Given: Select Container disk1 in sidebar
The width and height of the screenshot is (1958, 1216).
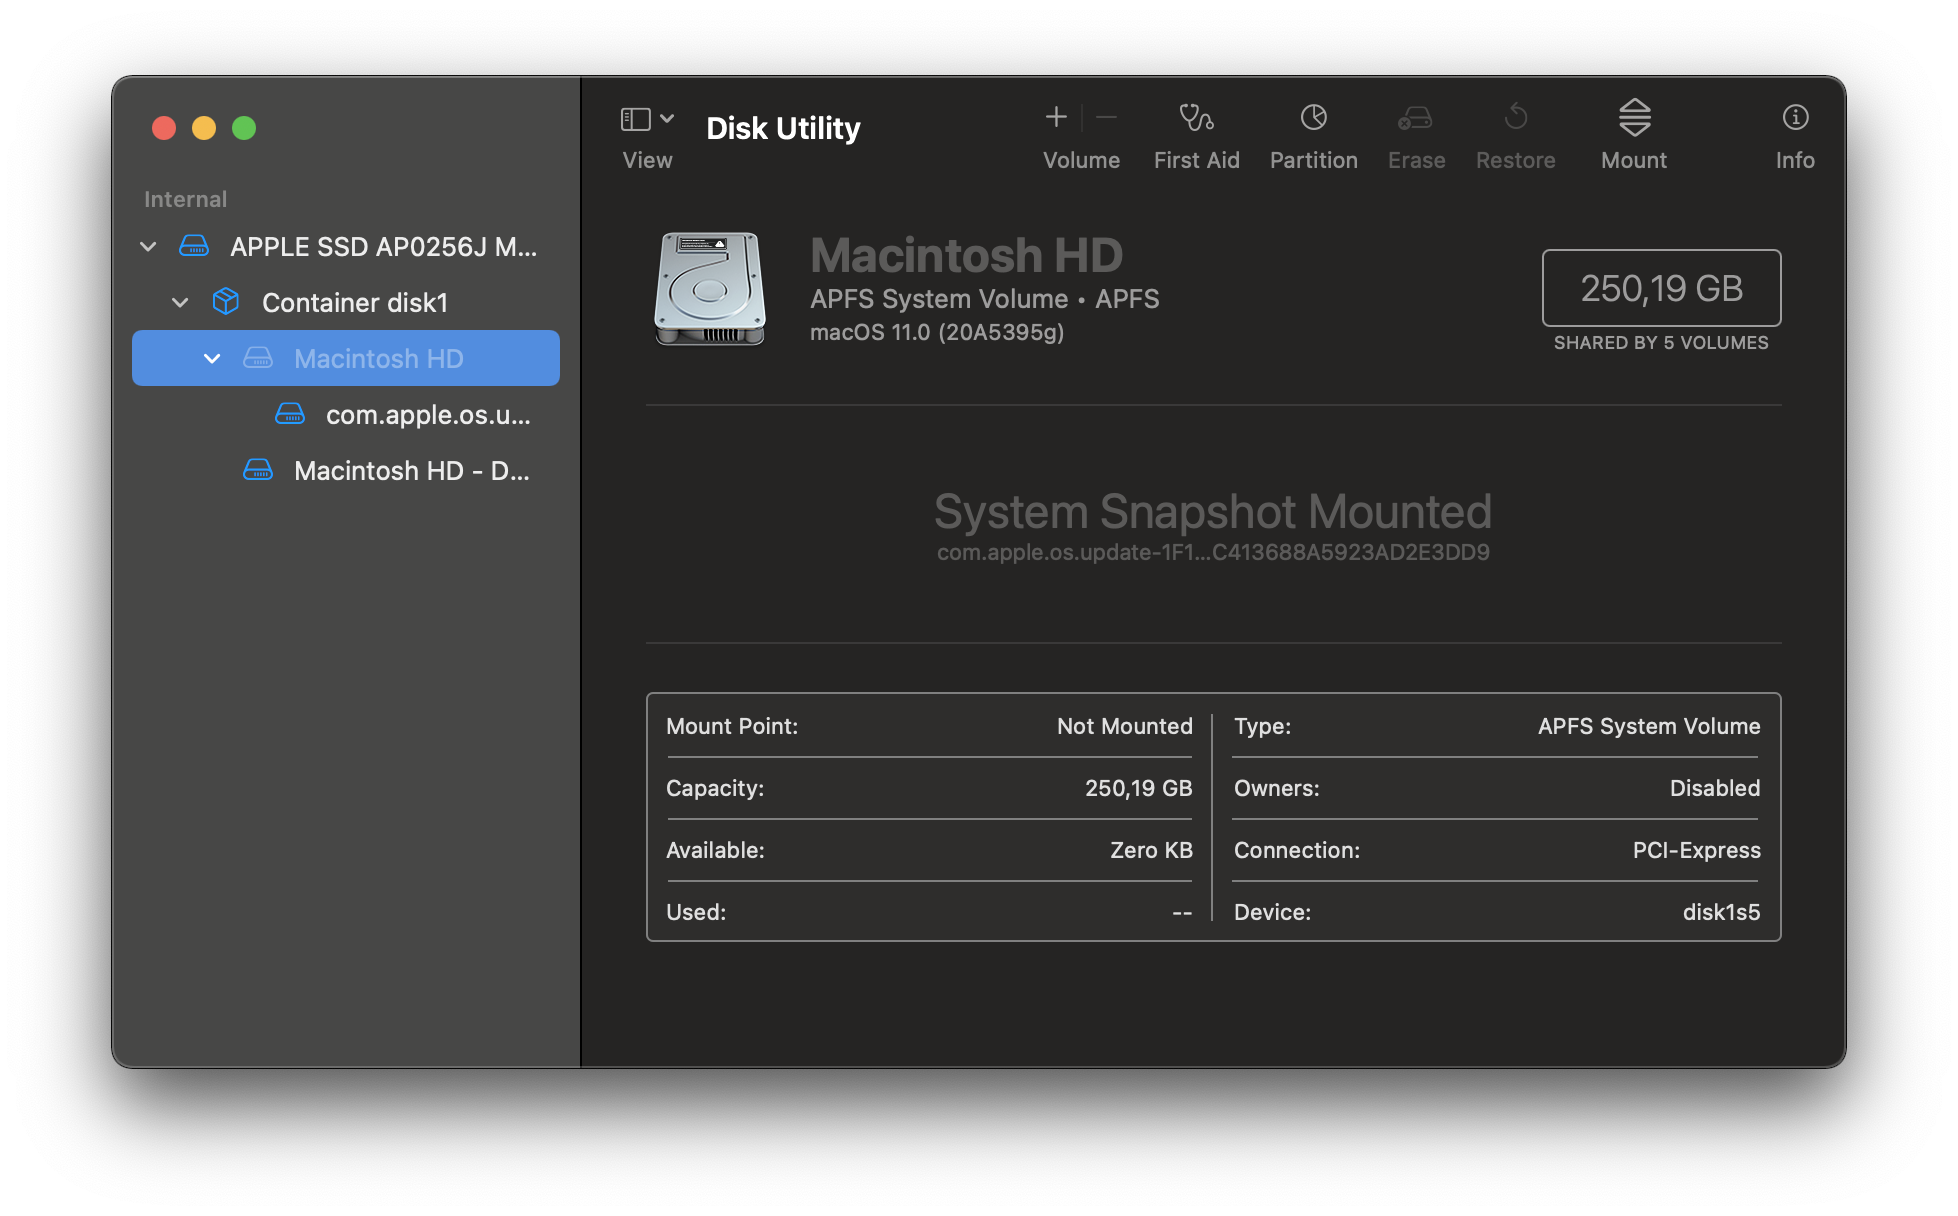Looking at the screenshot, I should click(354, 302).
